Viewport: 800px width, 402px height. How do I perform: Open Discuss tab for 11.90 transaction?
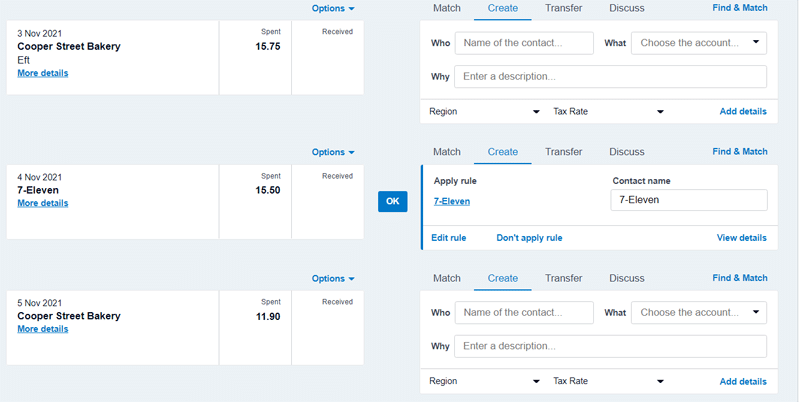tap(627, 278)
